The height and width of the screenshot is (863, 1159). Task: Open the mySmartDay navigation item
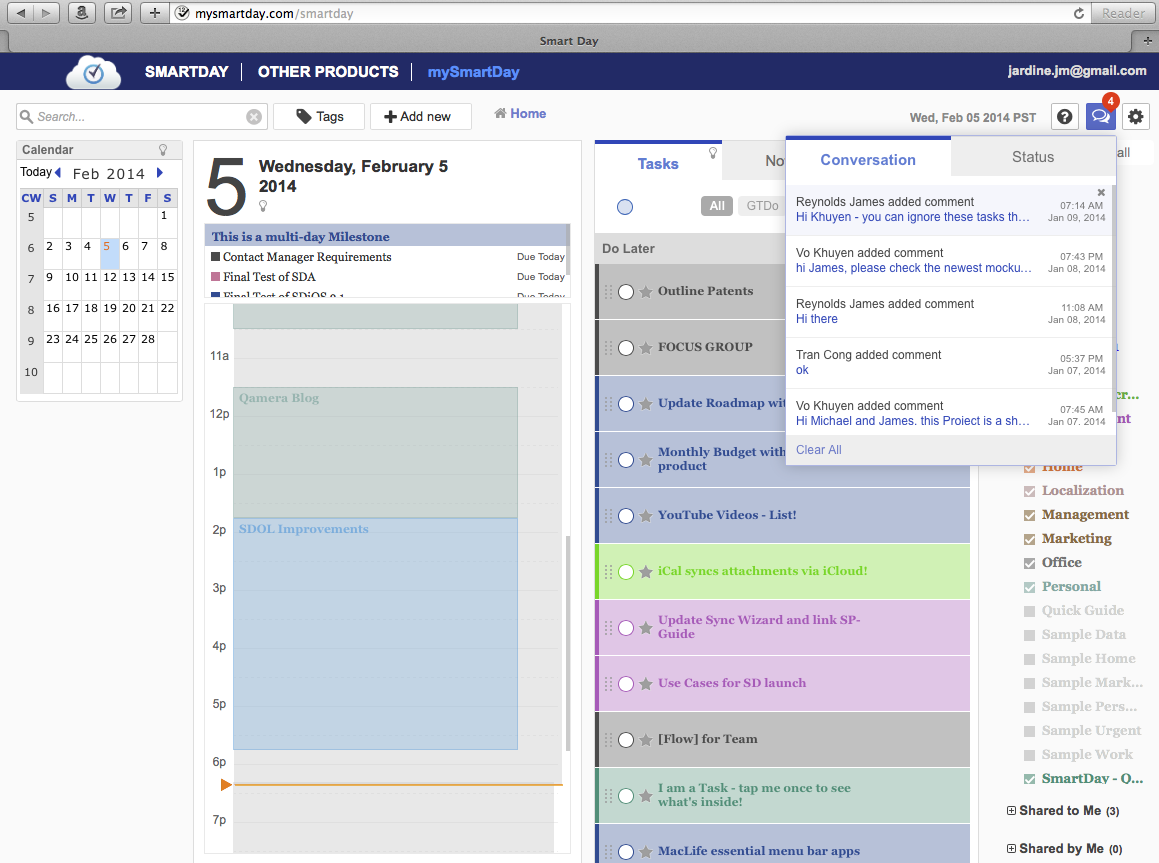474,72
